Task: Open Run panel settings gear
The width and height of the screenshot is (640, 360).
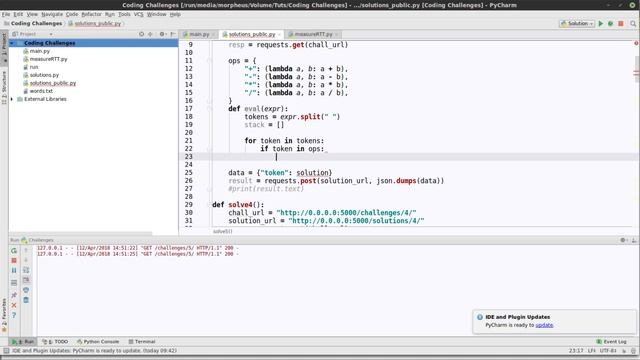Action: pyautogui.click(x=623, y=240)
